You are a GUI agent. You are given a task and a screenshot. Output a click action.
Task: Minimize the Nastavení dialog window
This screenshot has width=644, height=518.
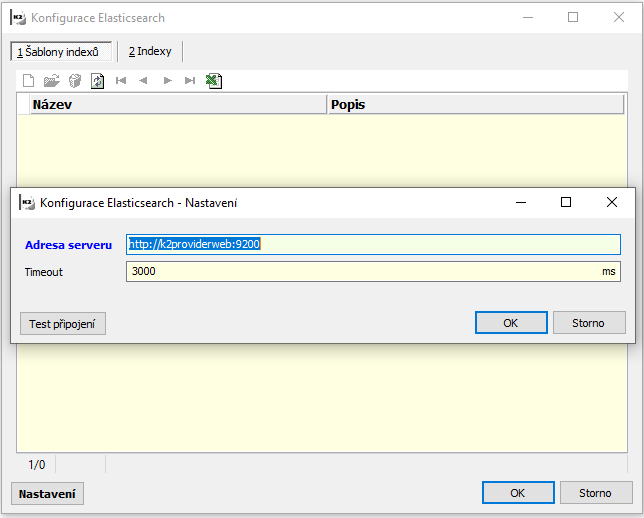click(x=521, y=202)
